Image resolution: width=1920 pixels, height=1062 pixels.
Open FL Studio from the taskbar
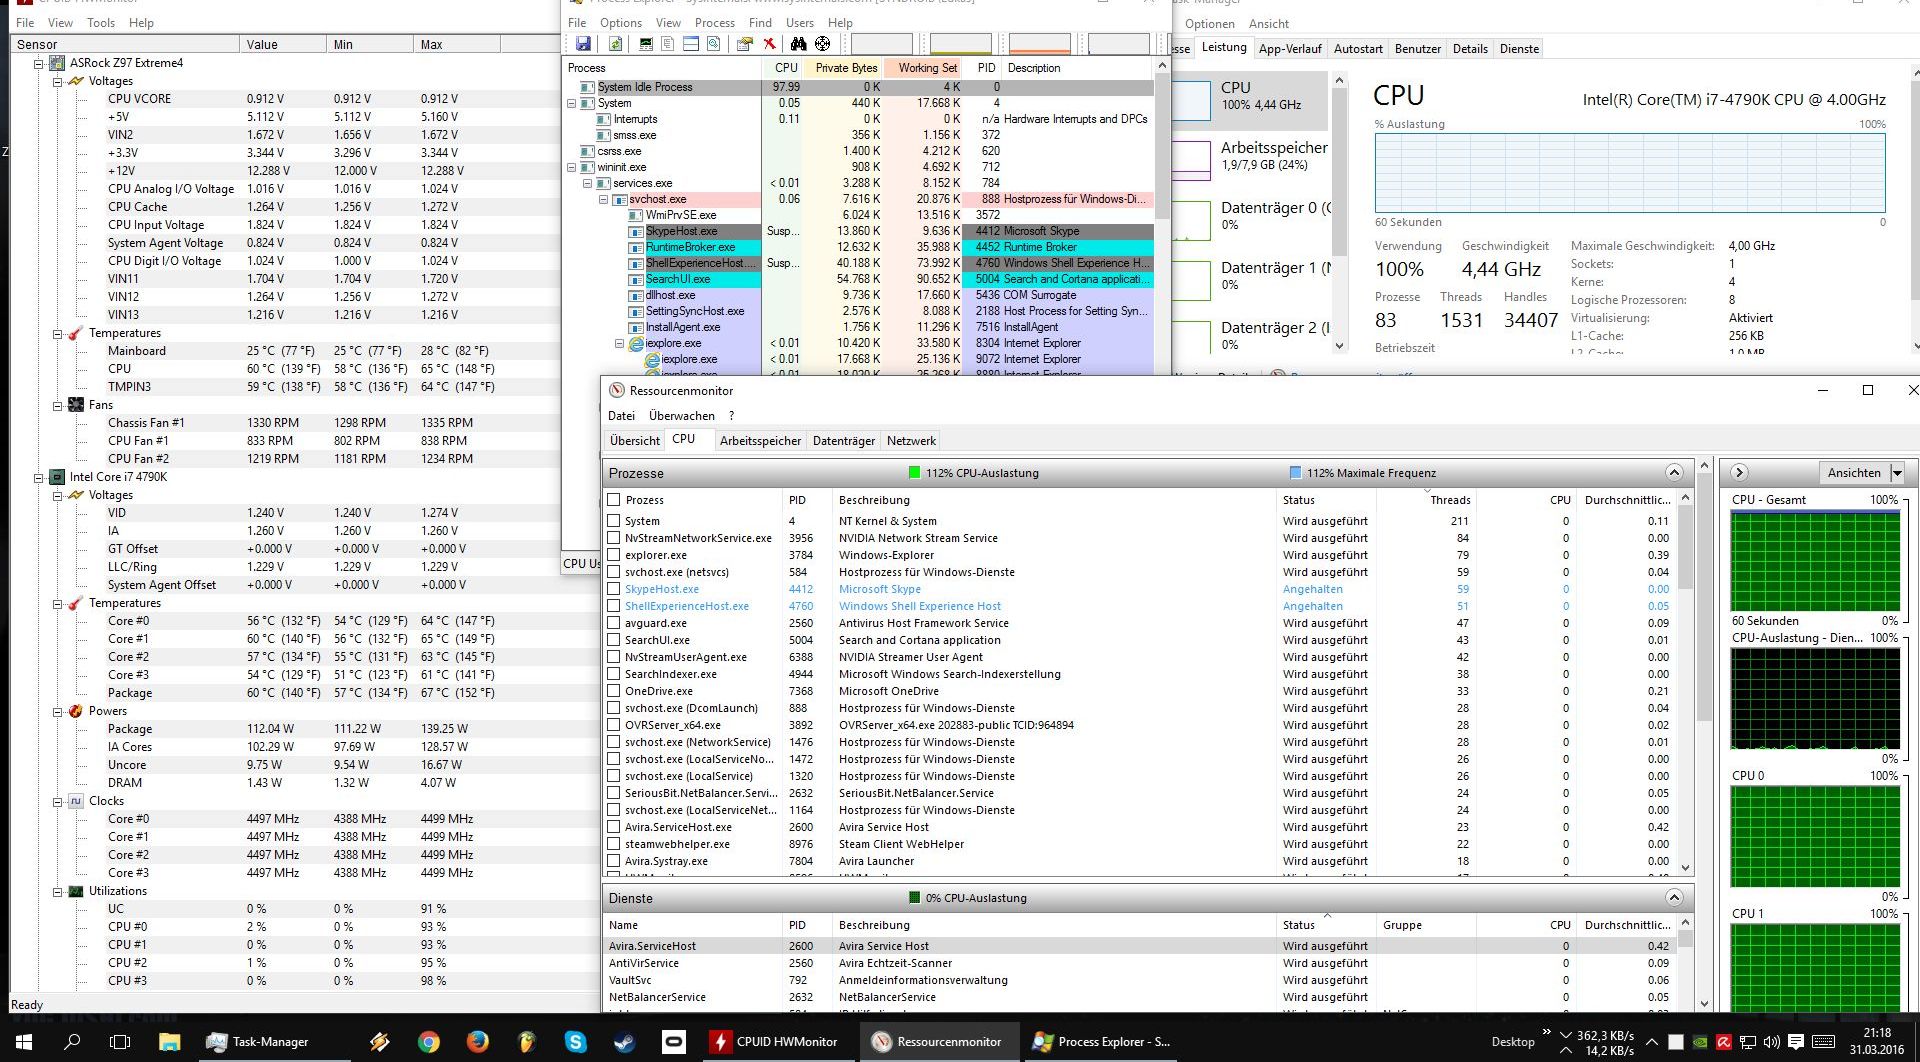coord(527,1042)
